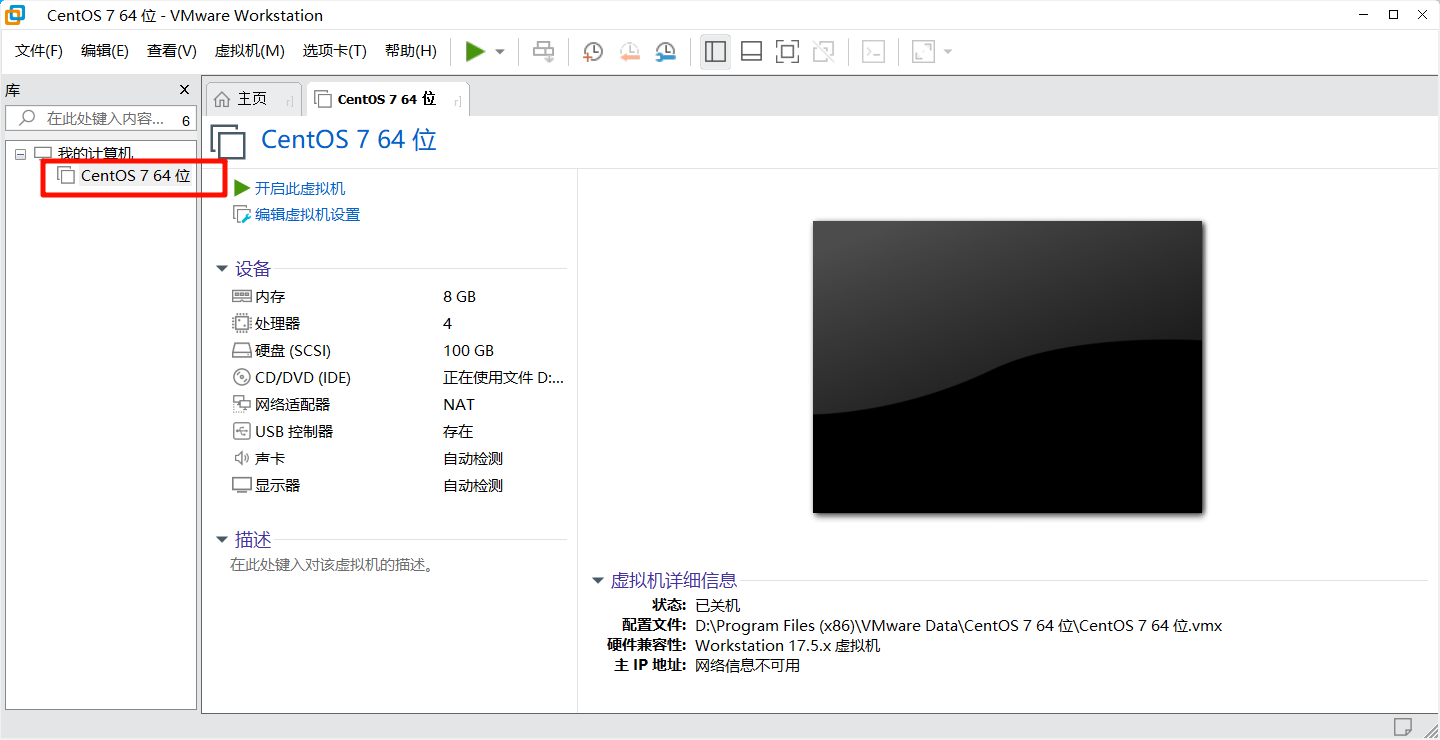
Task: Close the 主页 tab
Action: pyautogui.click(x=289, y=100)
